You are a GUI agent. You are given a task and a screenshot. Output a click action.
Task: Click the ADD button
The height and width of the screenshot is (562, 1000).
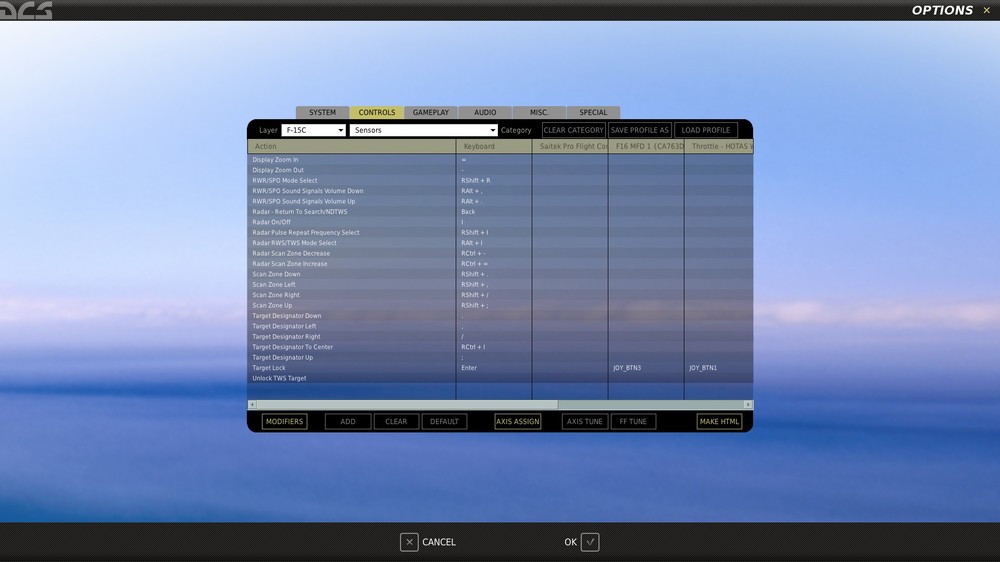pos(348,422)
